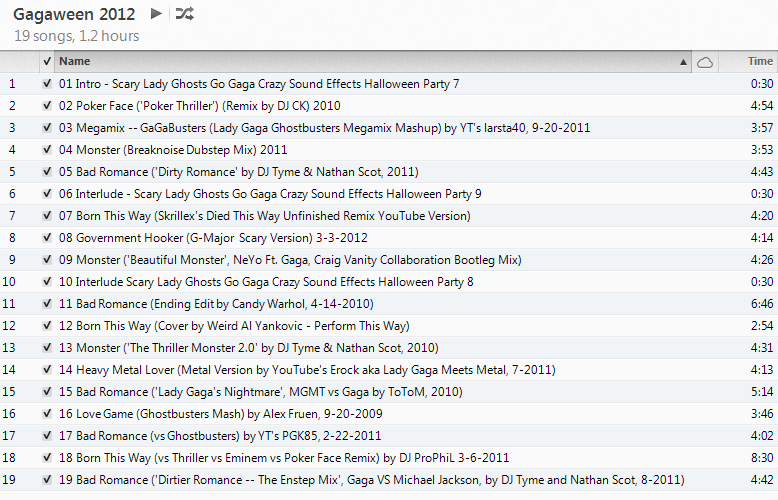The width and height of the screenshot is (778, 500).
Task: Play the Gagaween 2012 playlist
Action: [156, 13]
